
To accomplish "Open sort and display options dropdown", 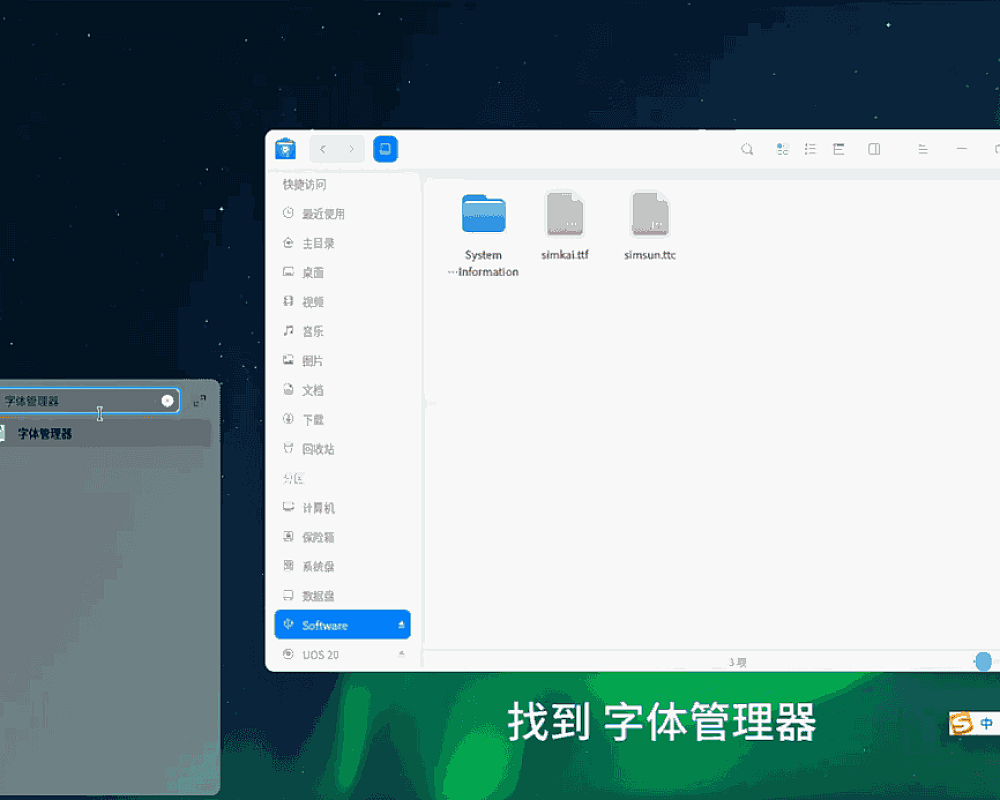I will (839, 149).
